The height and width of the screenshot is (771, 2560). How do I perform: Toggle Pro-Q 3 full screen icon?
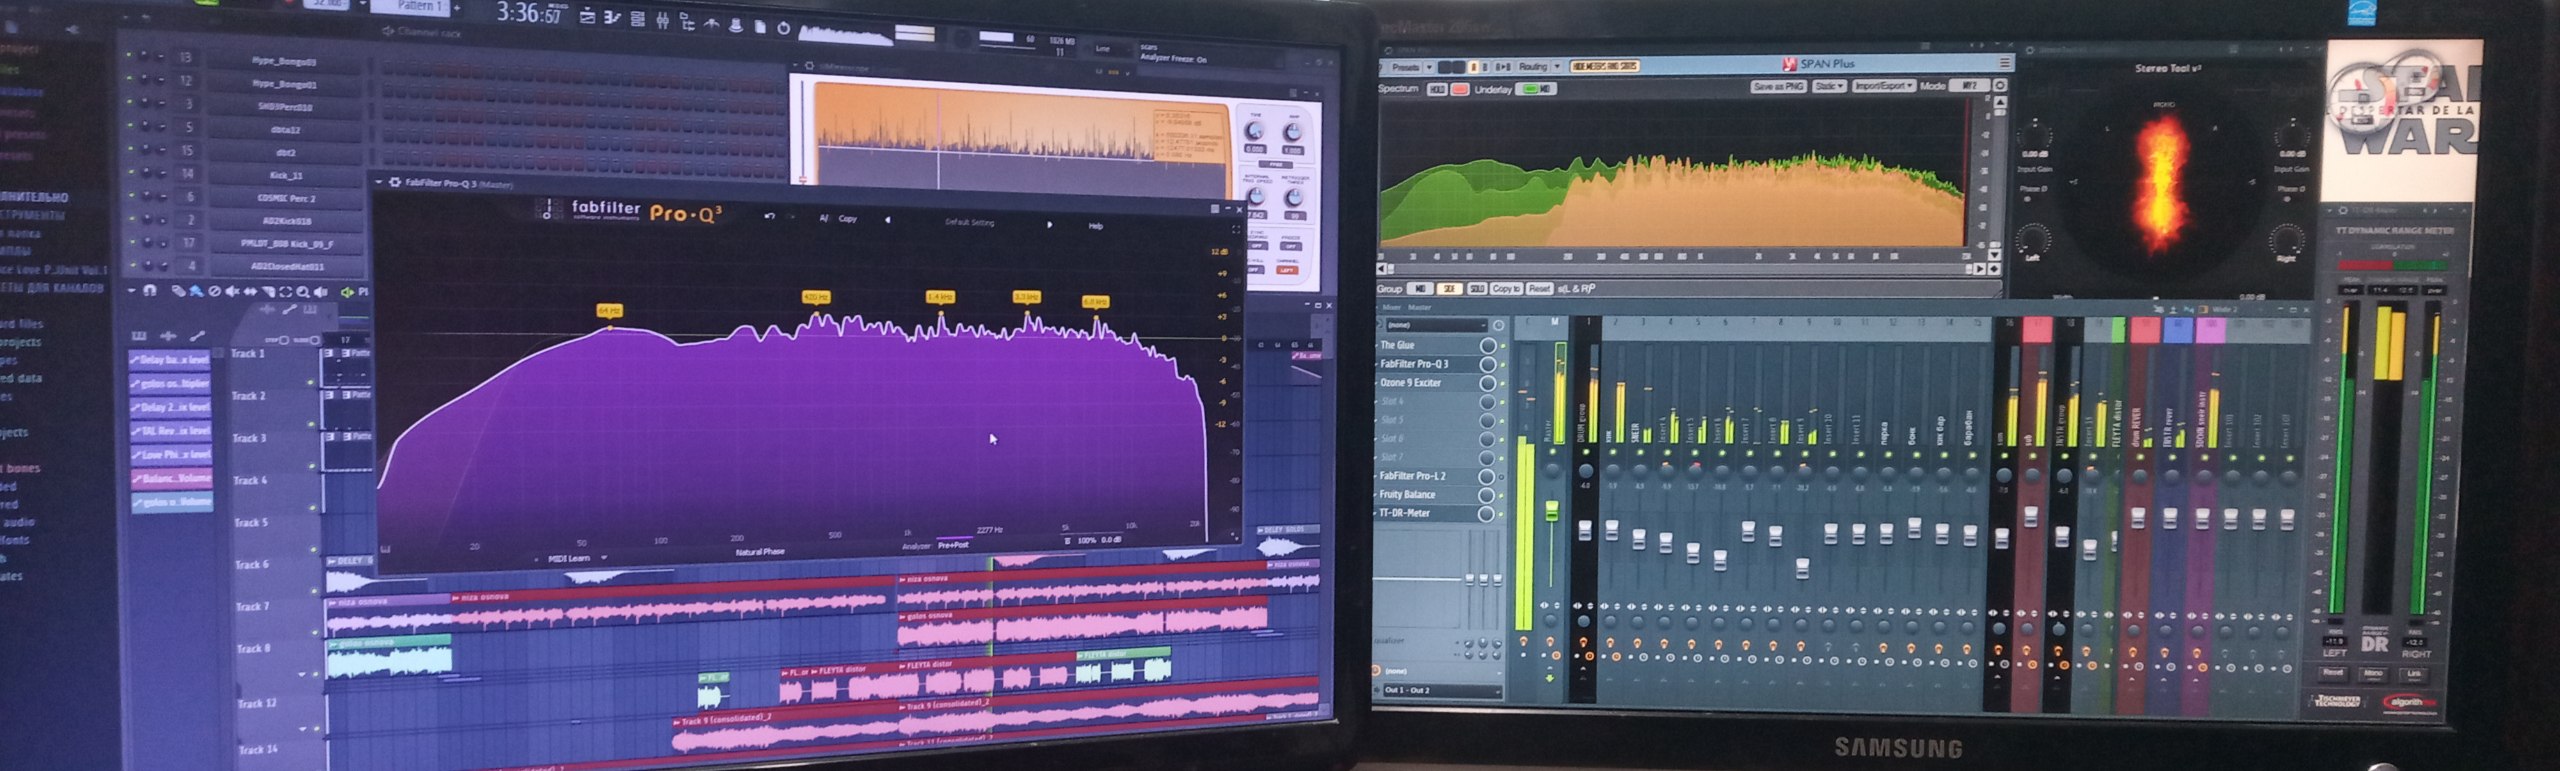[x=1236, y=229]
